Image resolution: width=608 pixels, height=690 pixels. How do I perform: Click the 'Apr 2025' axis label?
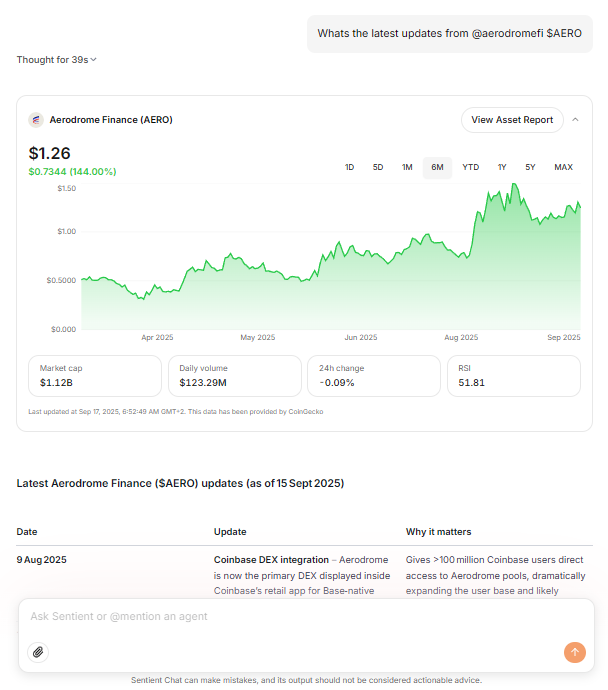click(157, 338)
